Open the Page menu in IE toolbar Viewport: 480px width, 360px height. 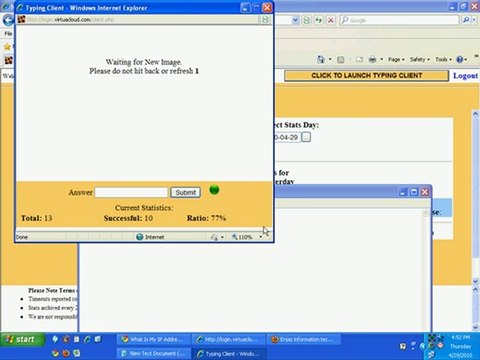[x=396, y=59]
